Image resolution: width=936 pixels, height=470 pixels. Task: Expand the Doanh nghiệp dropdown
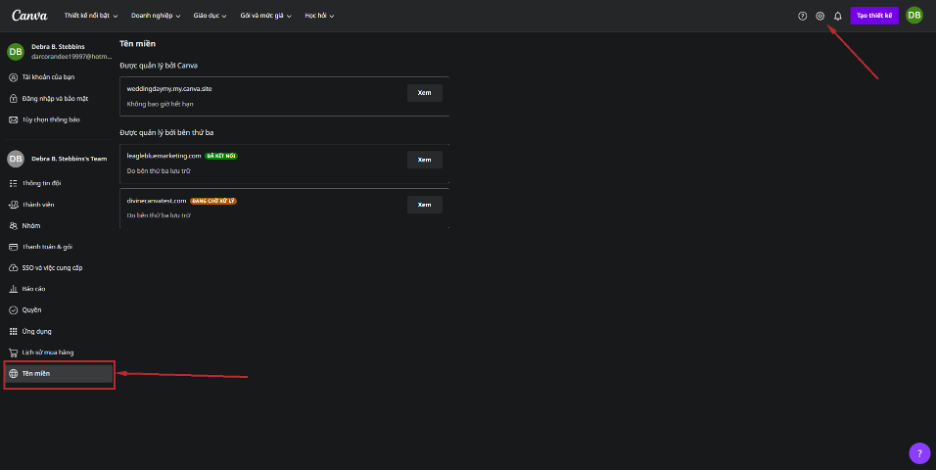pyautogui.click(x=156, y=16)
